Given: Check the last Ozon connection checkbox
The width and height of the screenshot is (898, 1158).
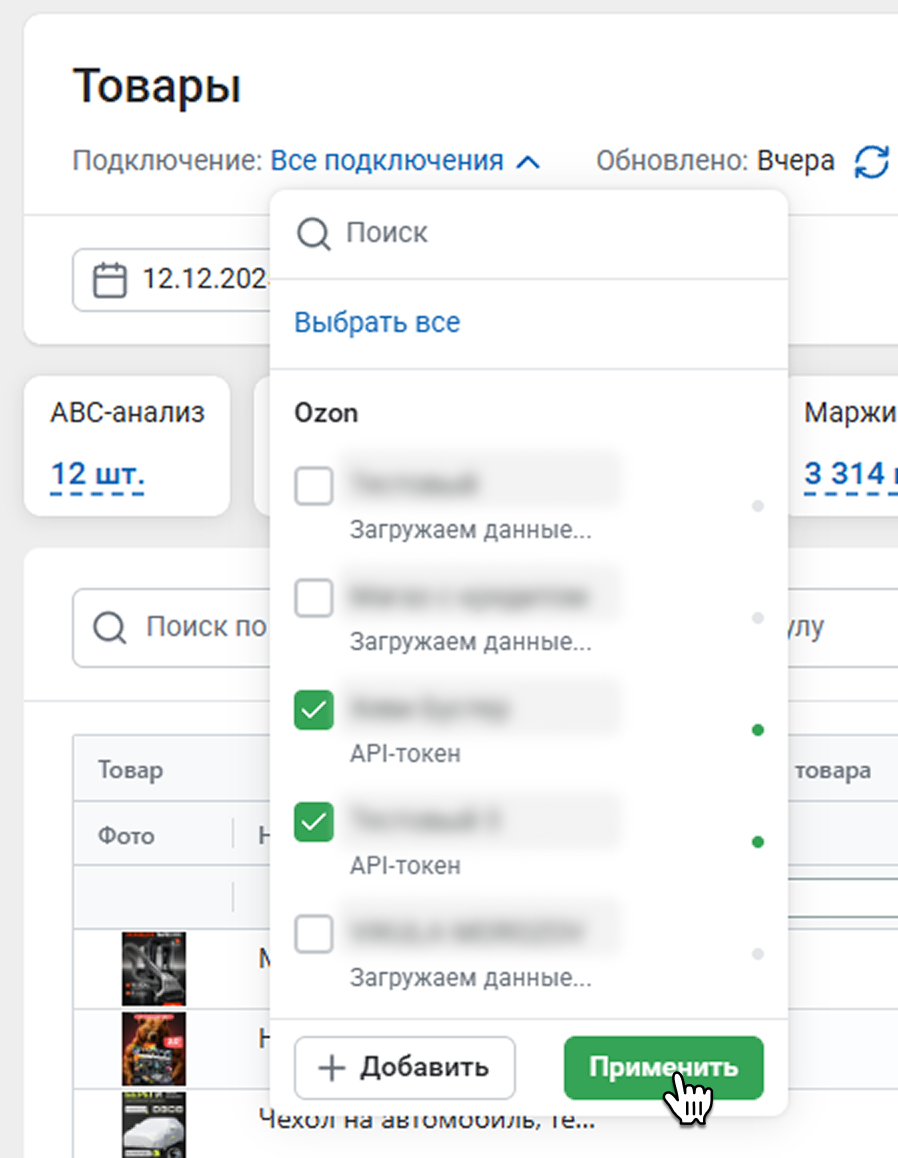Looking at the screenshot, I should pos(314,934).
